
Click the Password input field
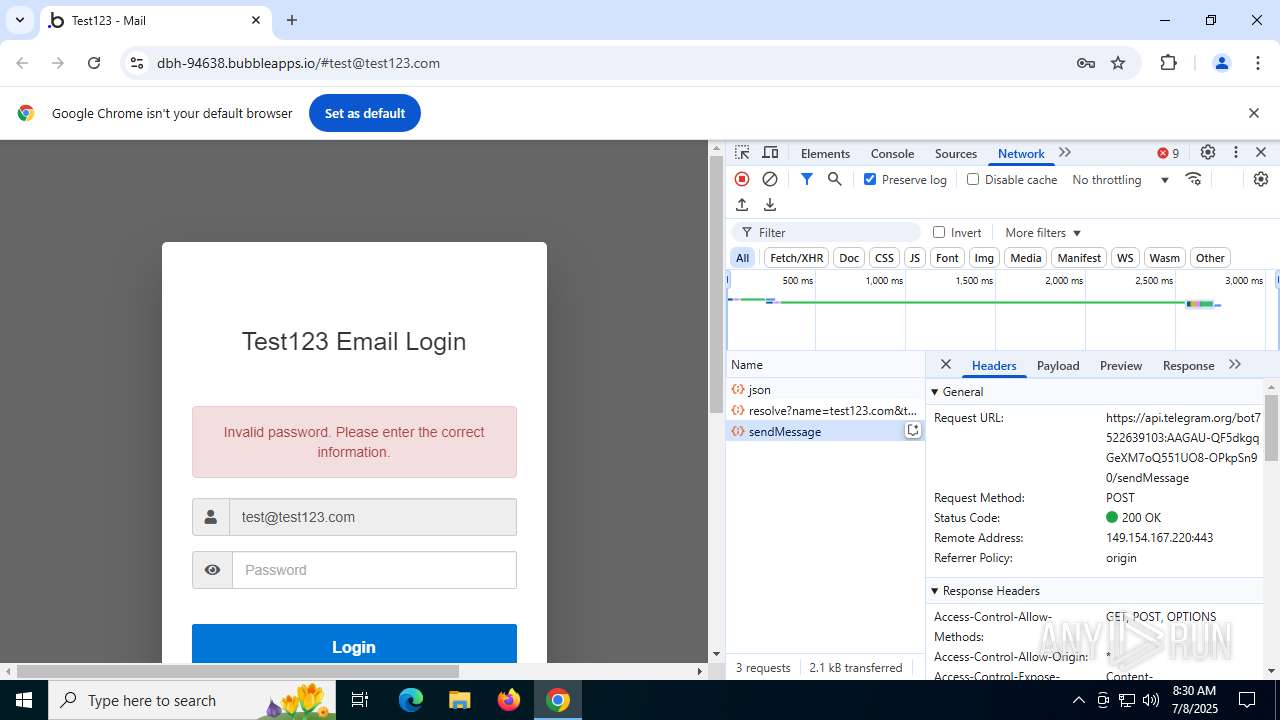click(x=374, y=570)
